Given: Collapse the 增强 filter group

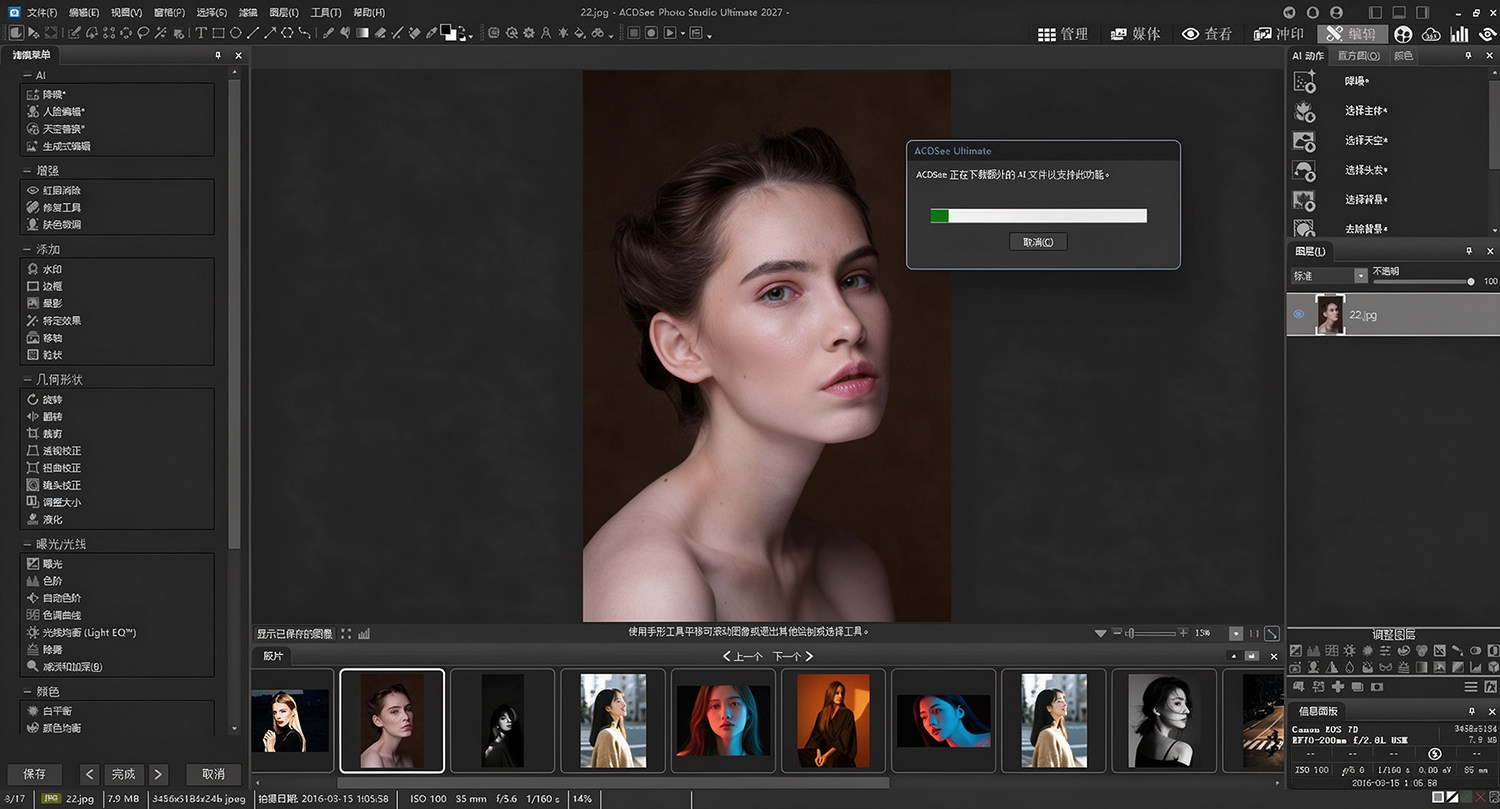Looking at the screenshot, I should point(26,171).
